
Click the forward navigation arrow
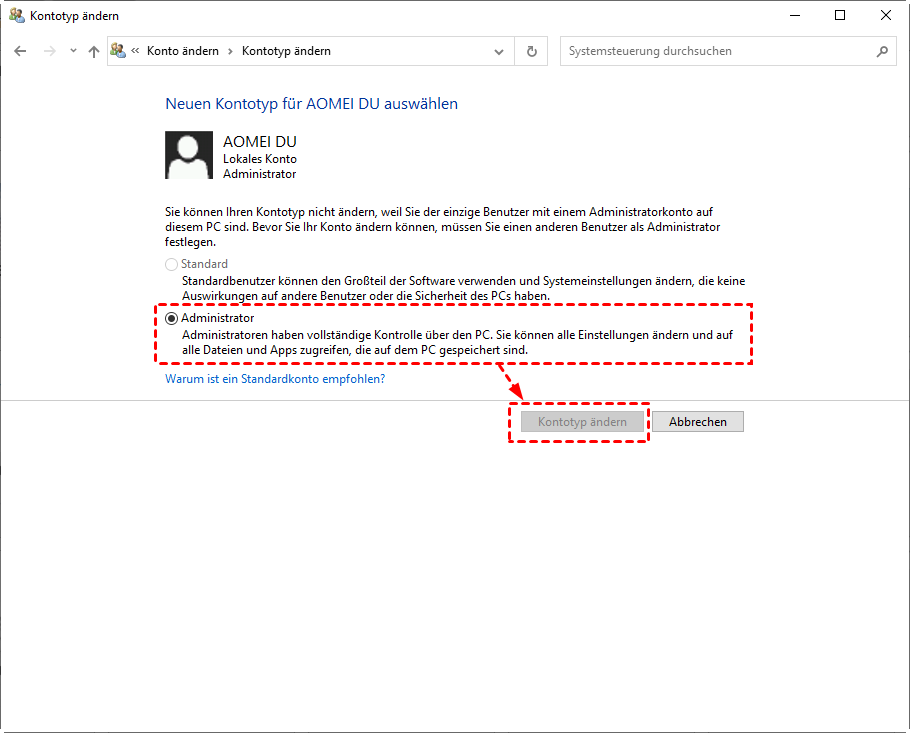pyautogui.click(x=50, y=51)
